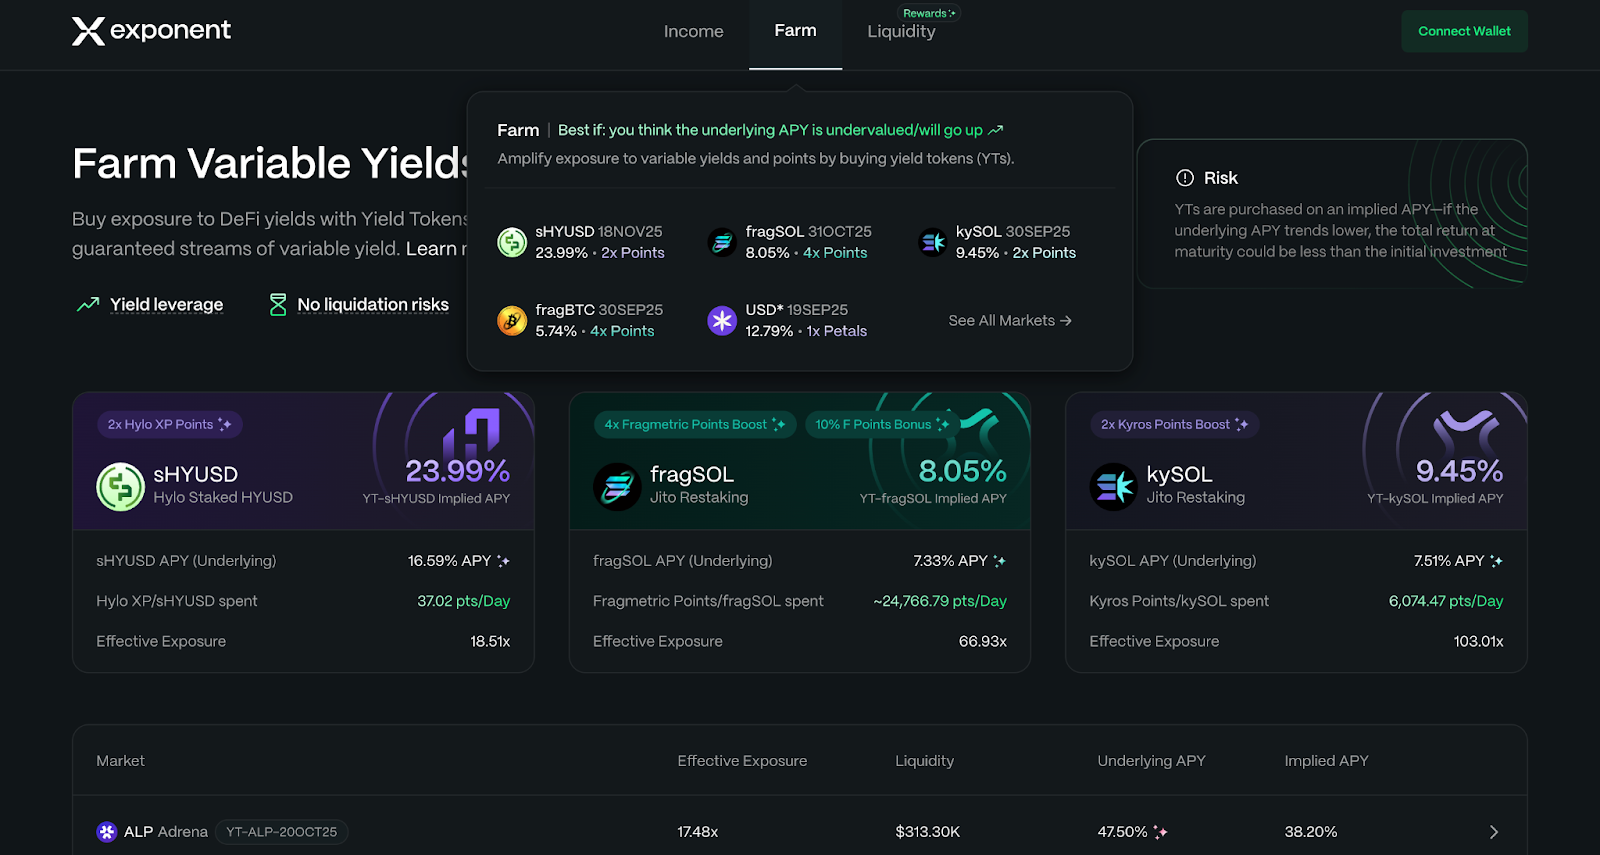Click the fragBTC bitcoin icon in dropdown
Screen dimensions: 1600x855
tap(512, 321)
